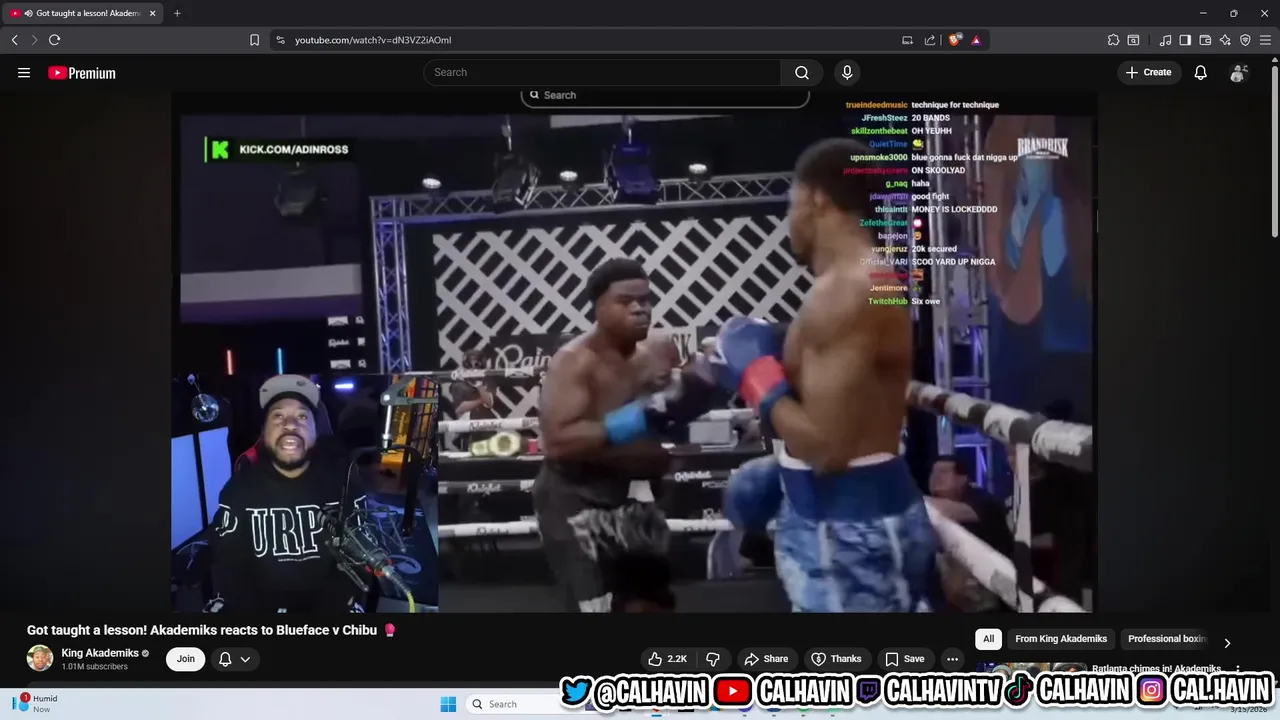Select 'Professional boxing' chip
The height and width of the screenshot is (720, 1280).
pyautogui.click(x=1166, y=639)
